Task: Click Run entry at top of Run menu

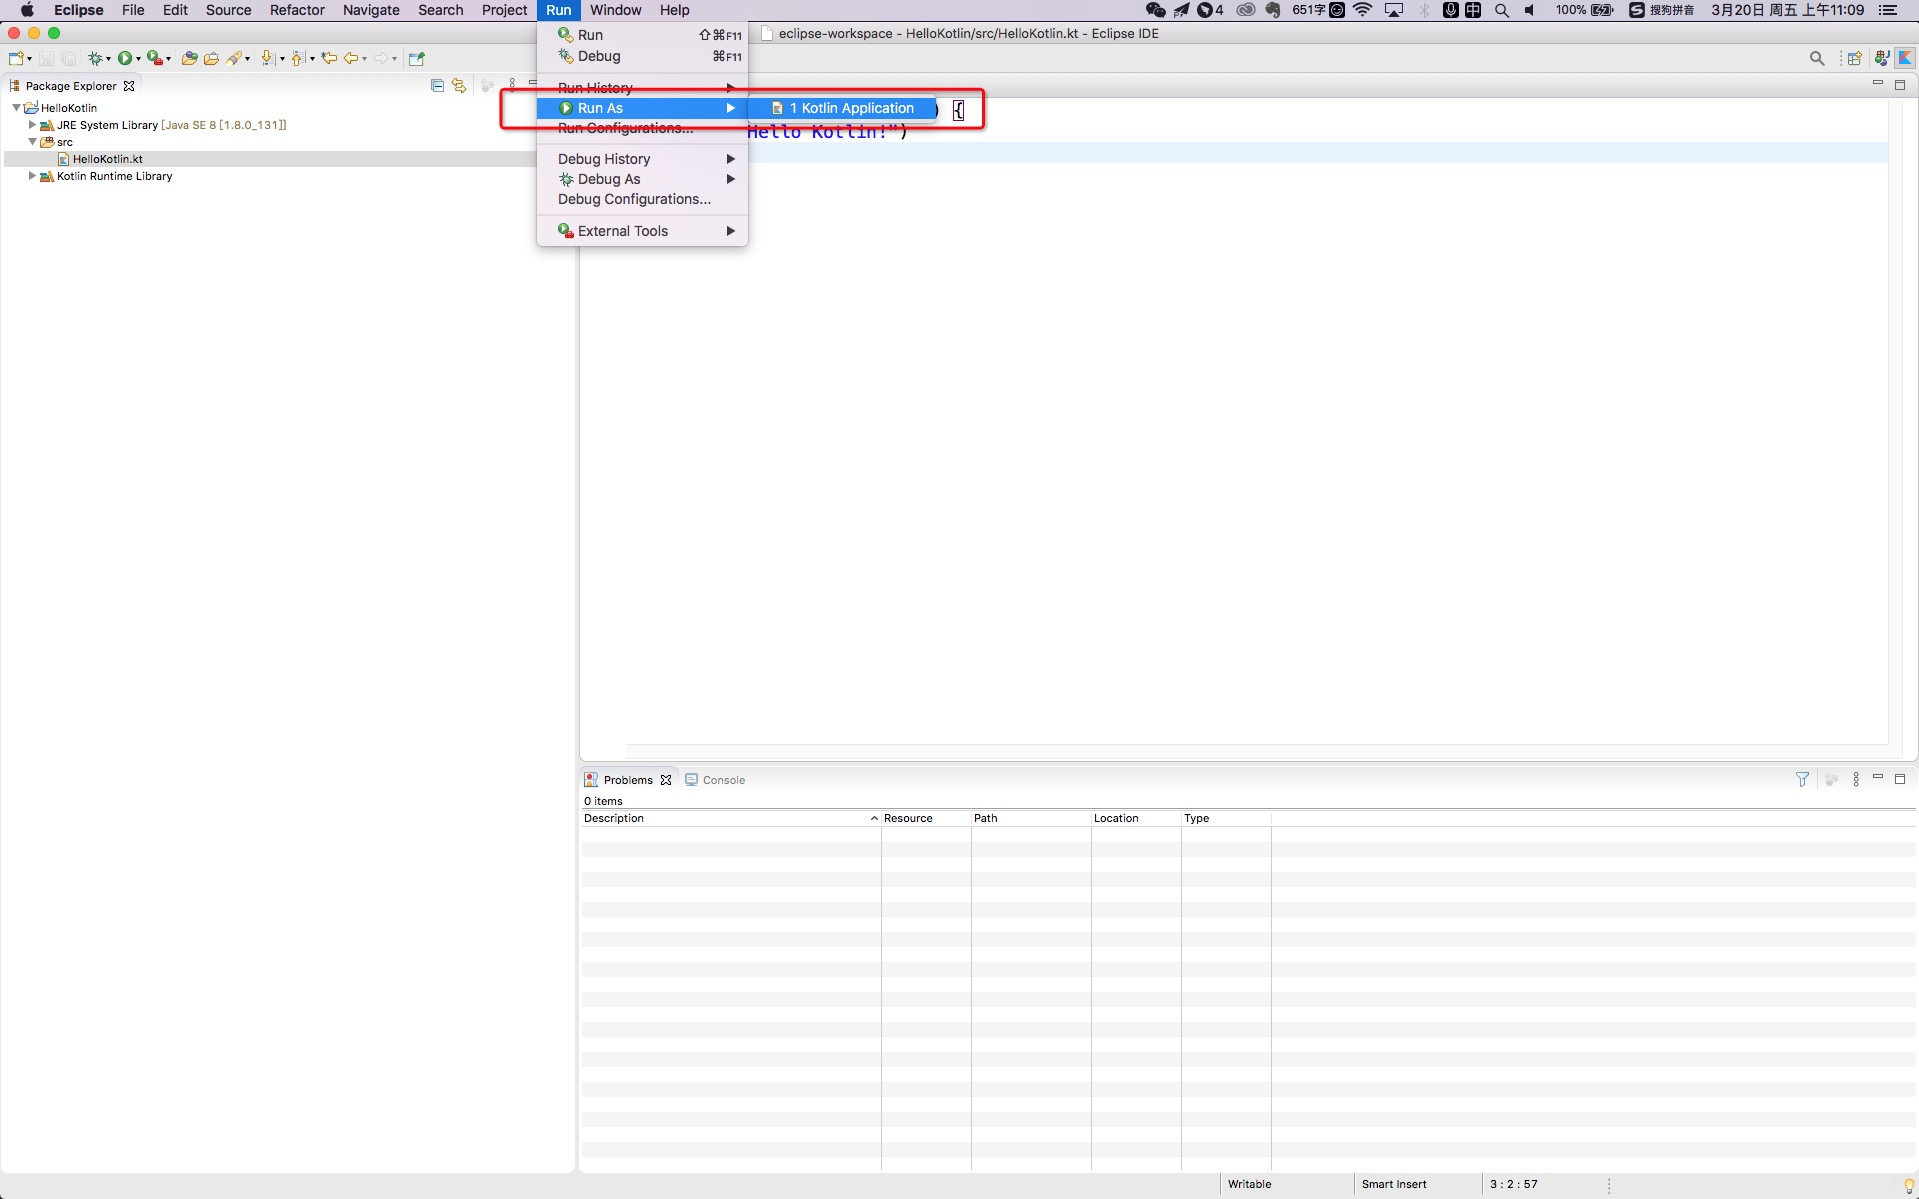Action: (642, 35)
